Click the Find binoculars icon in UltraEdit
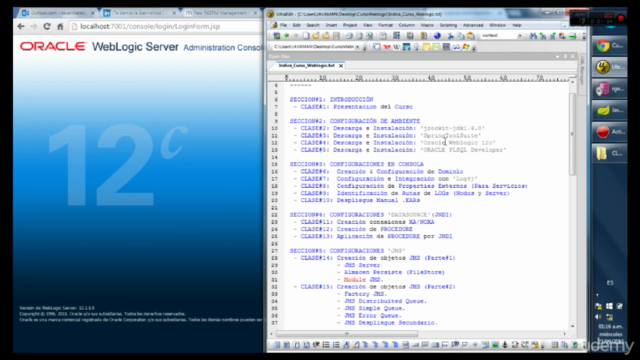This screenshot has height=360, width=640. tap(533, 36)
